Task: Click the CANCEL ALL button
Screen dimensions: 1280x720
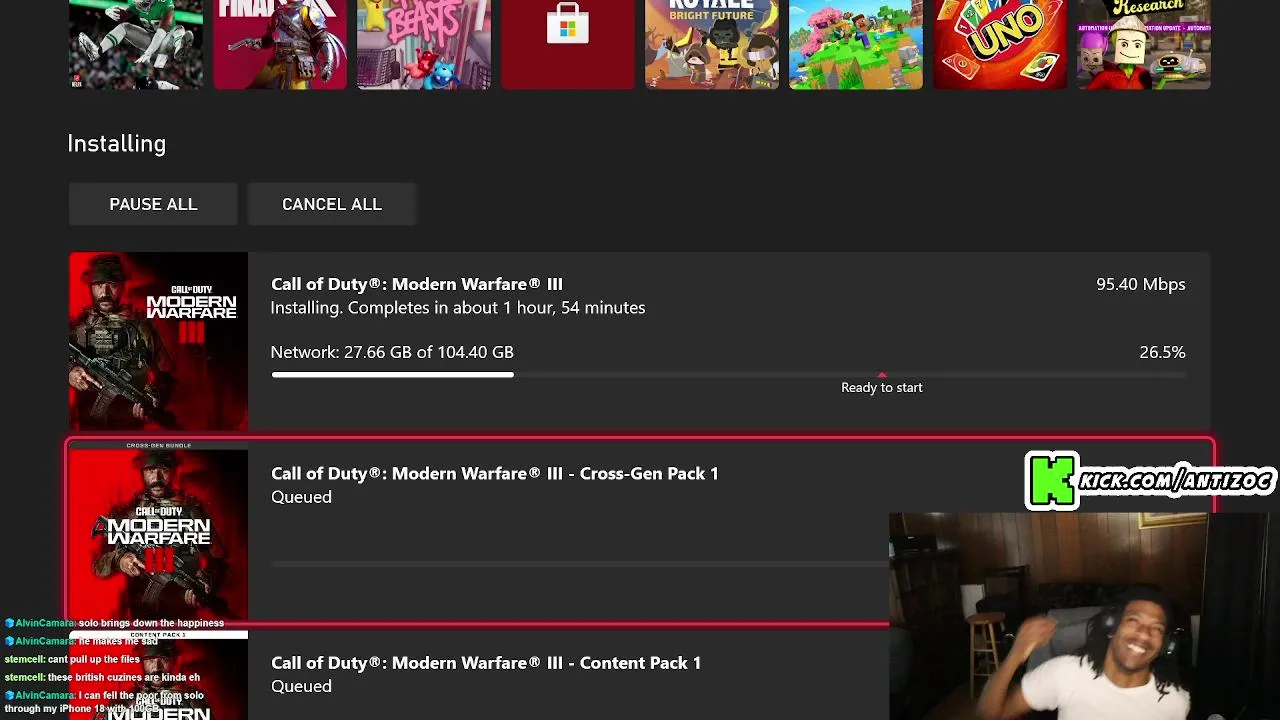Action: (x=332, y=204)
